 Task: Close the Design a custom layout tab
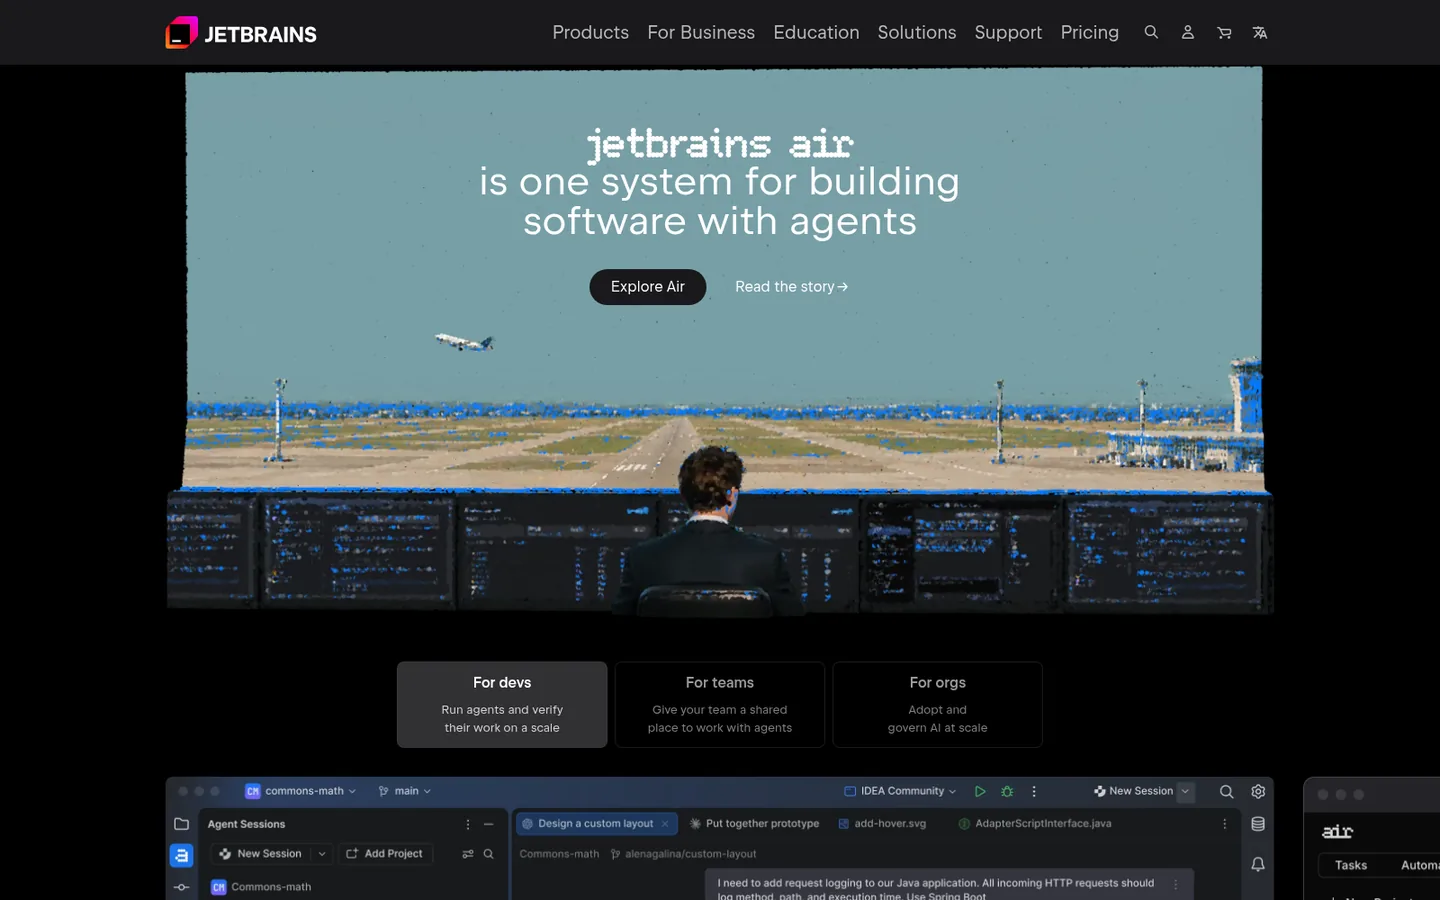pyautogui.click(x=665, y=824)
